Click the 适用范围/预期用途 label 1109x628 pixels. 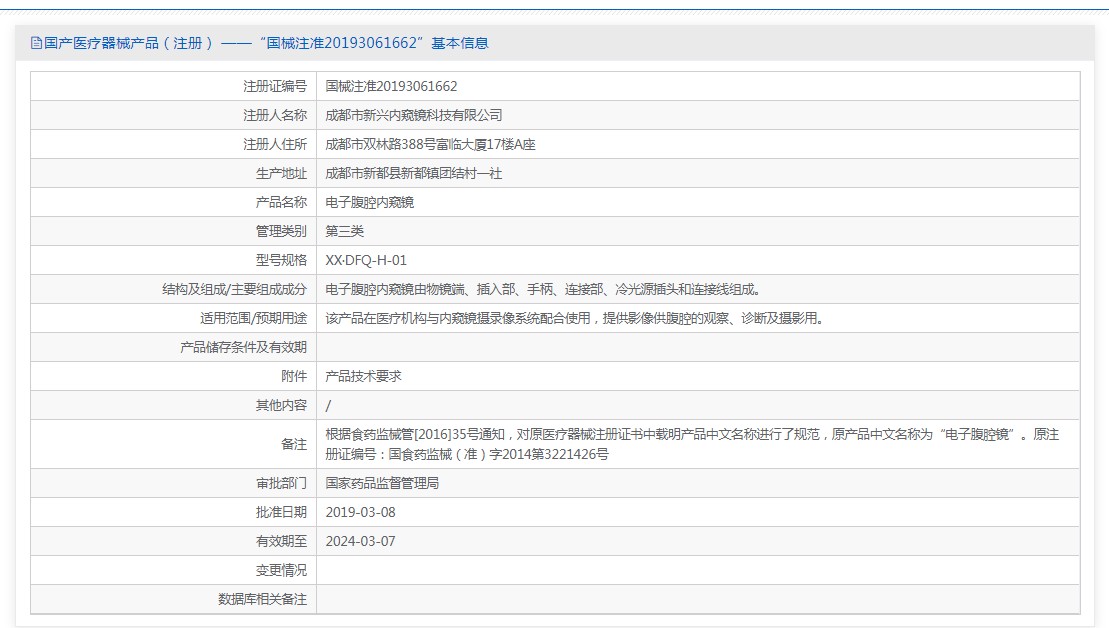point(253,318)
